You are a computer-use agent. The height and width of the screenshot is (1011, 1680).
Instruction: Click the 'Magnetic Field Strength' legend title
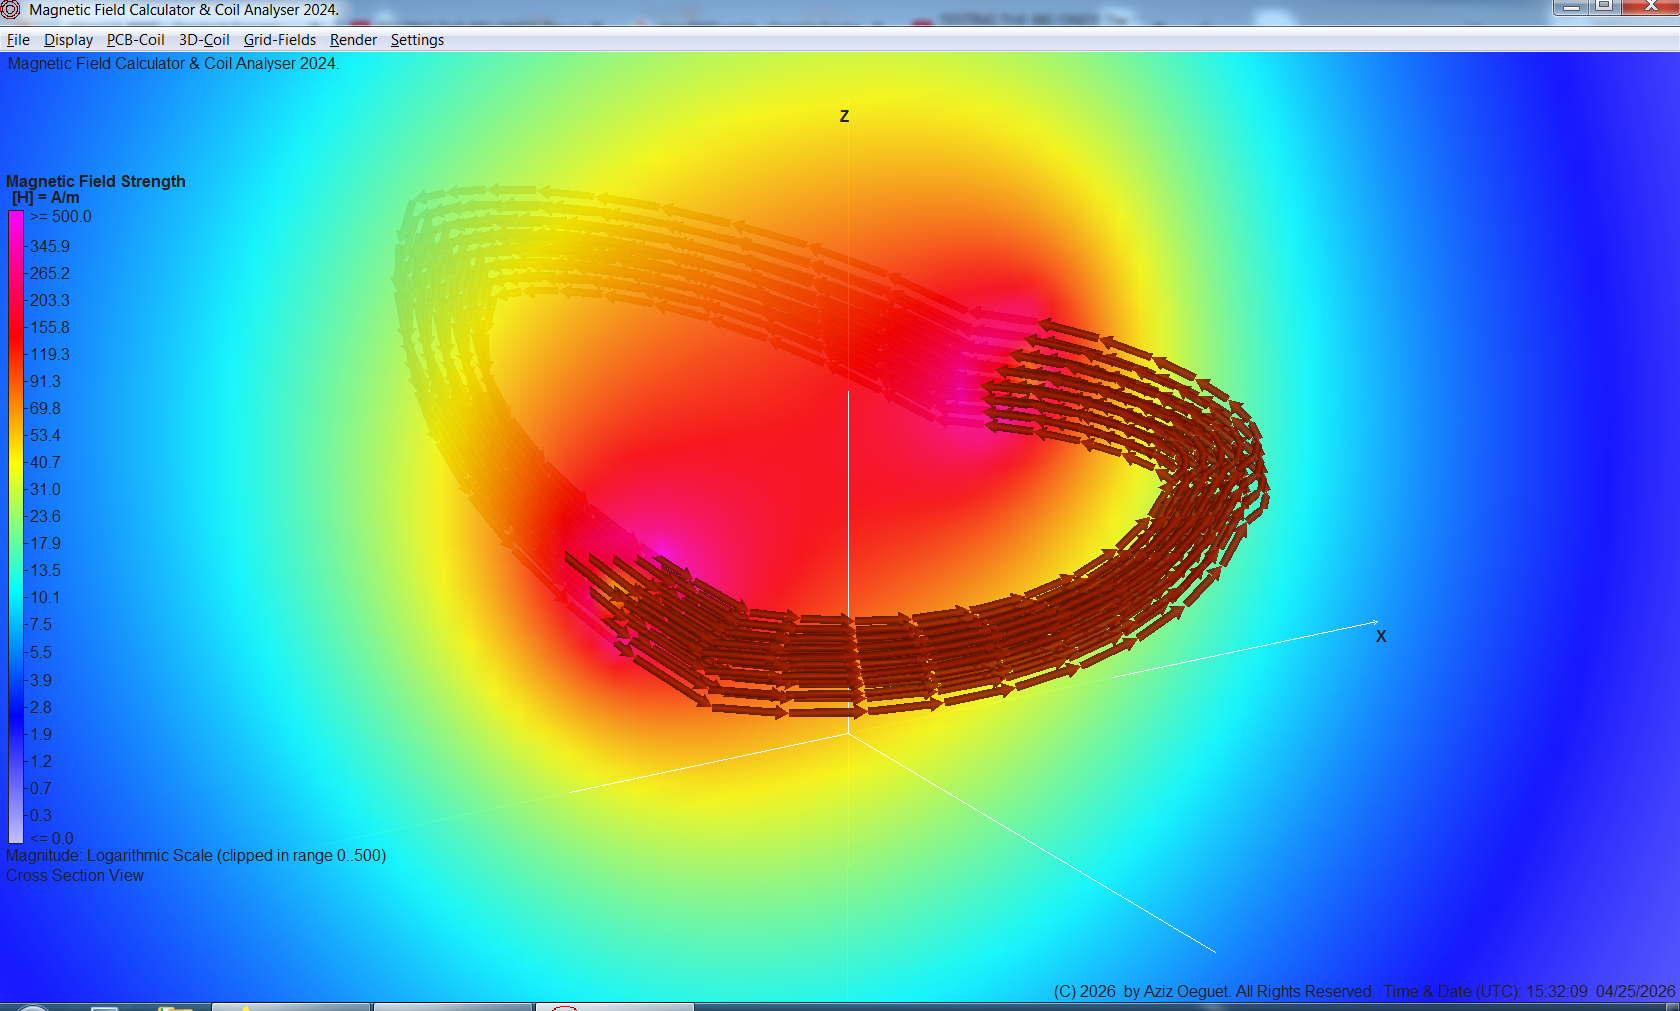[96, 181]
